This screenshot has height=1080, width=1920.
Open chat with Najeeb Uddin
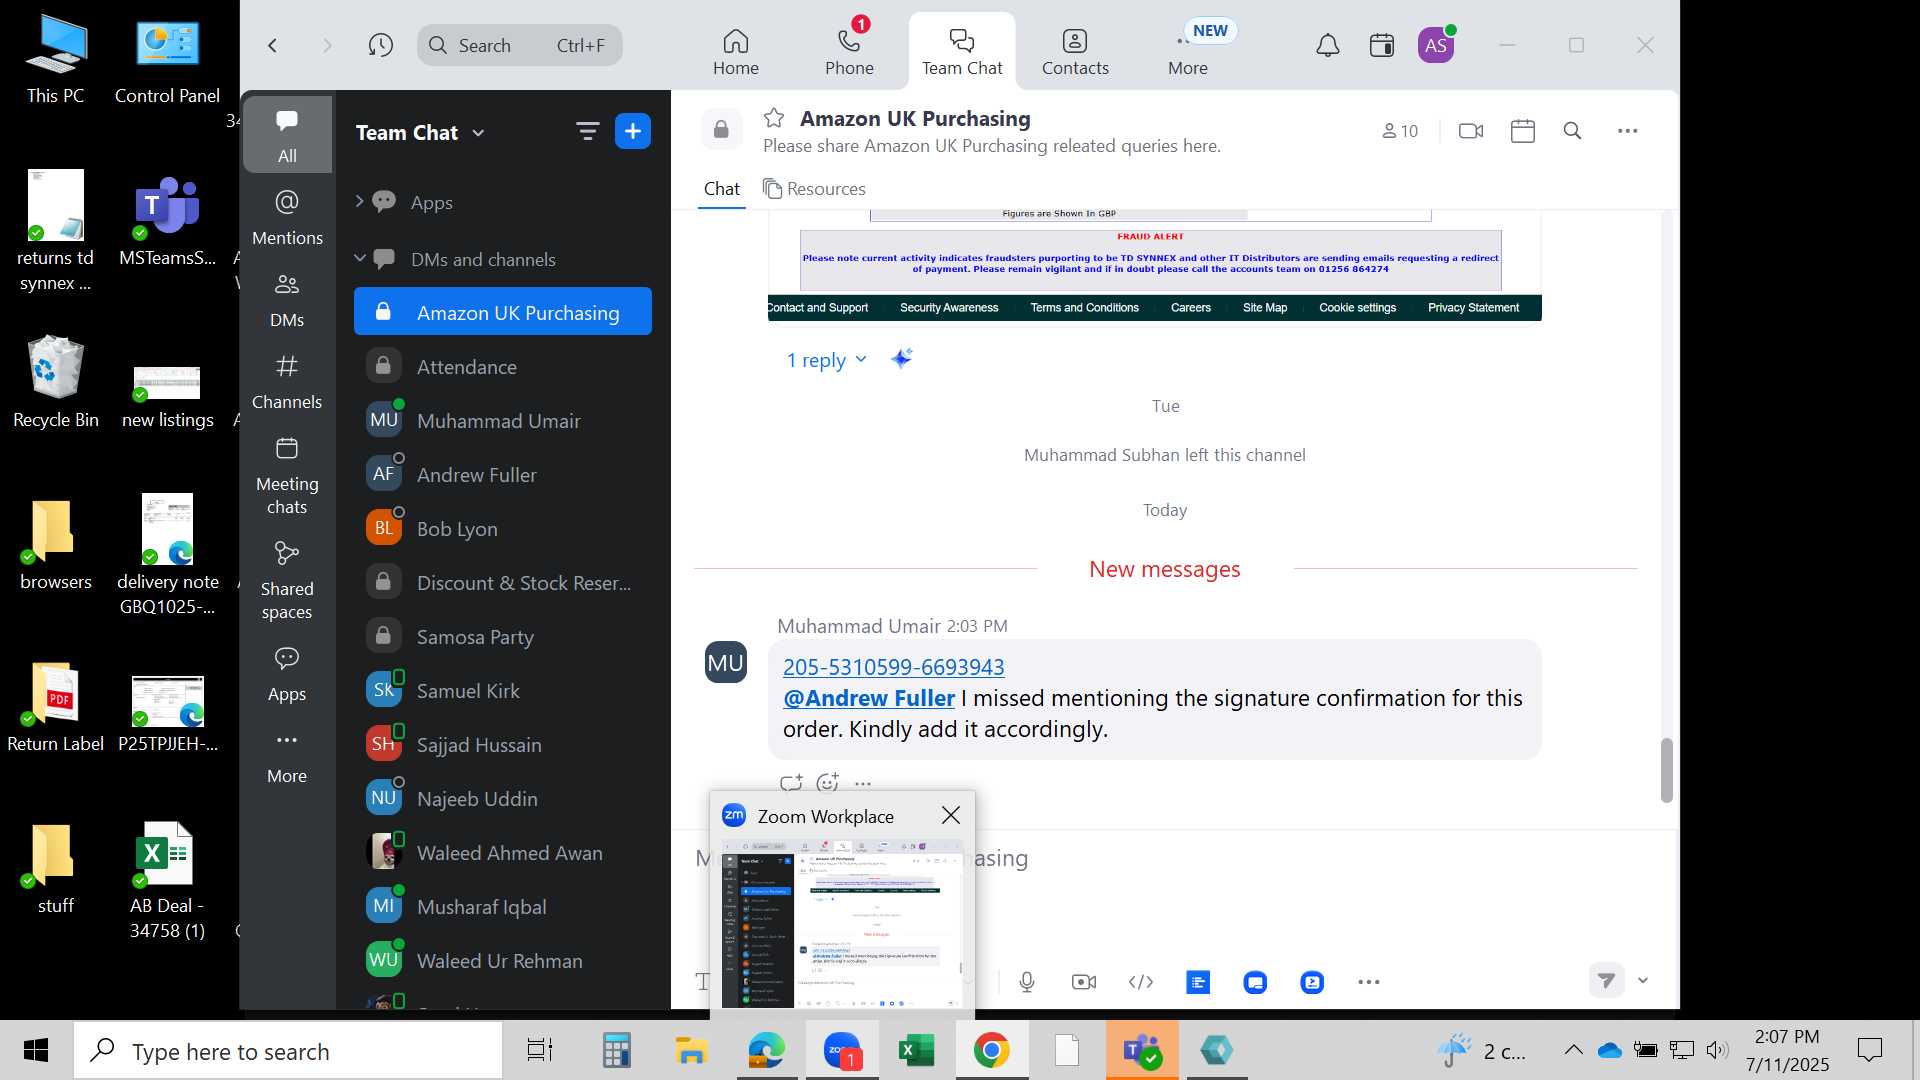(502, 798)
